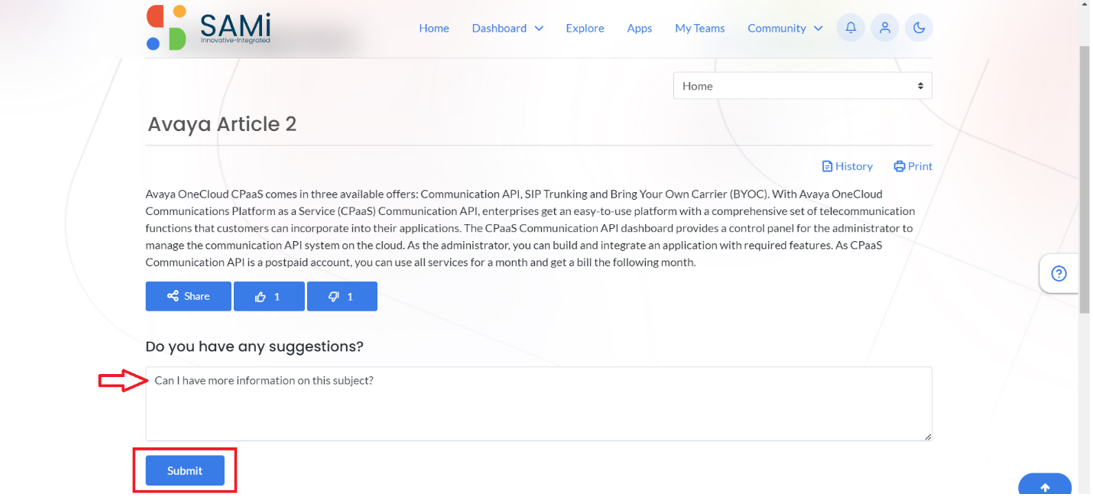The width and height of the screenshot is (1093, 498).
Task: Open the user profile icon
Action: point(885,28)
